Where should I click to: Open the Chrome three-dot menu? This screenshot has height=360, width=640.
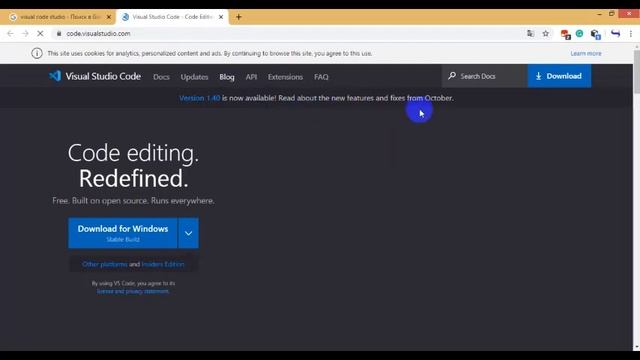(631, 33)
